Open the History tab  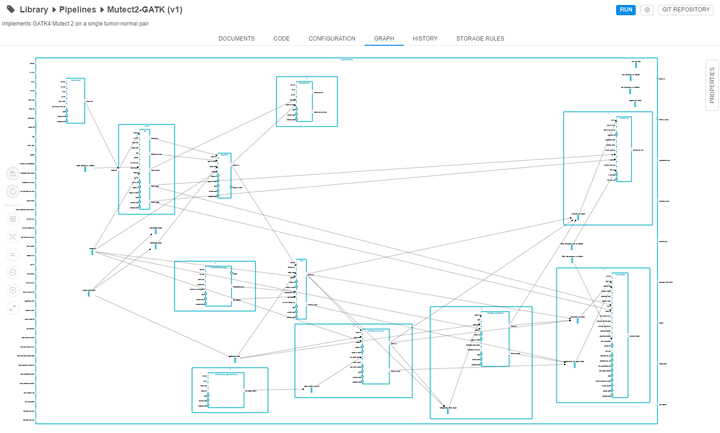425,38
